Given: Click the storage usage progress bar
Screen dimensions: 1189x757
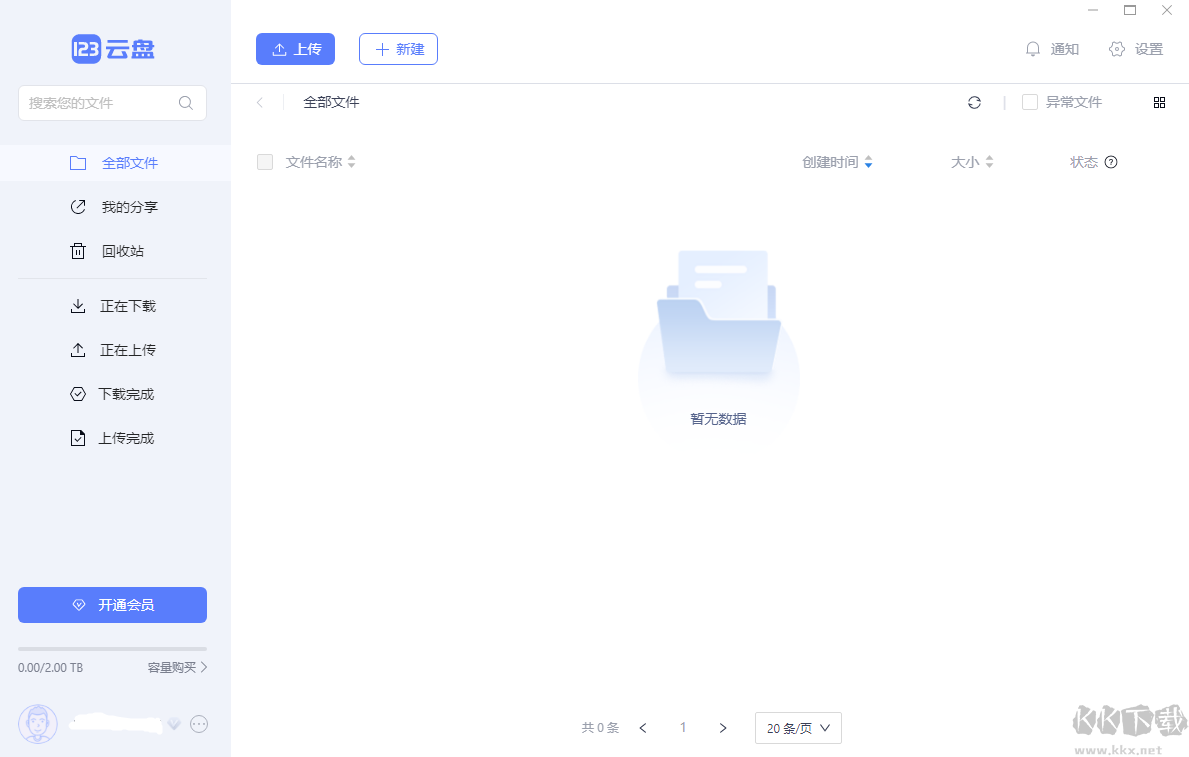Looking at the screenshot, I should pos(112,648).
